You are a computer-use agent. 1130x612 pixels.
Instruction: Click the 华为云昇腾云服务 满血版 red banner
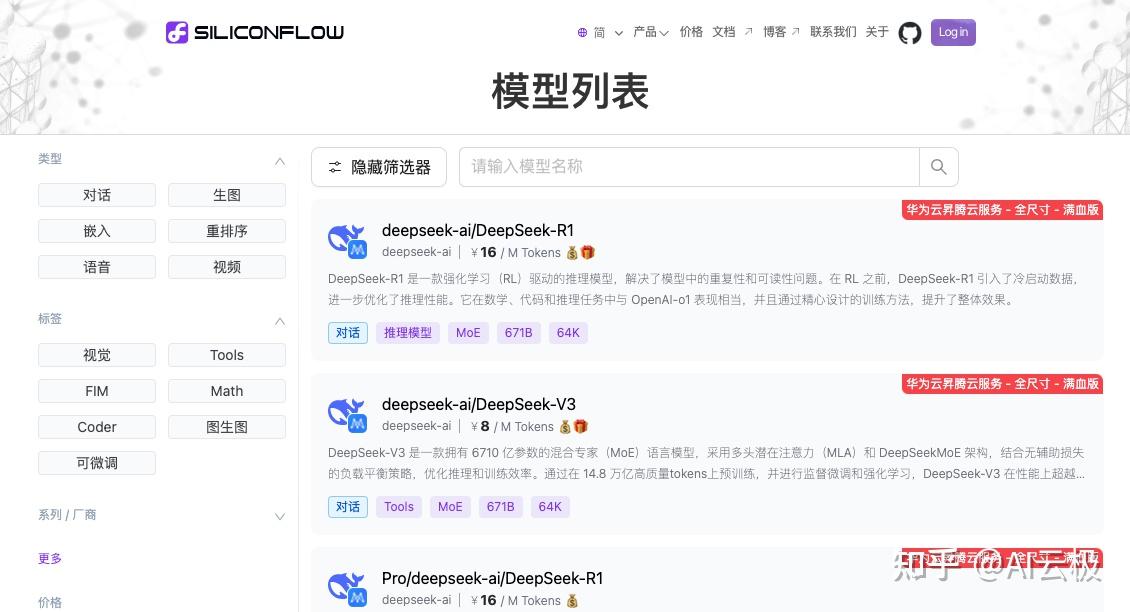point(1002,210)
